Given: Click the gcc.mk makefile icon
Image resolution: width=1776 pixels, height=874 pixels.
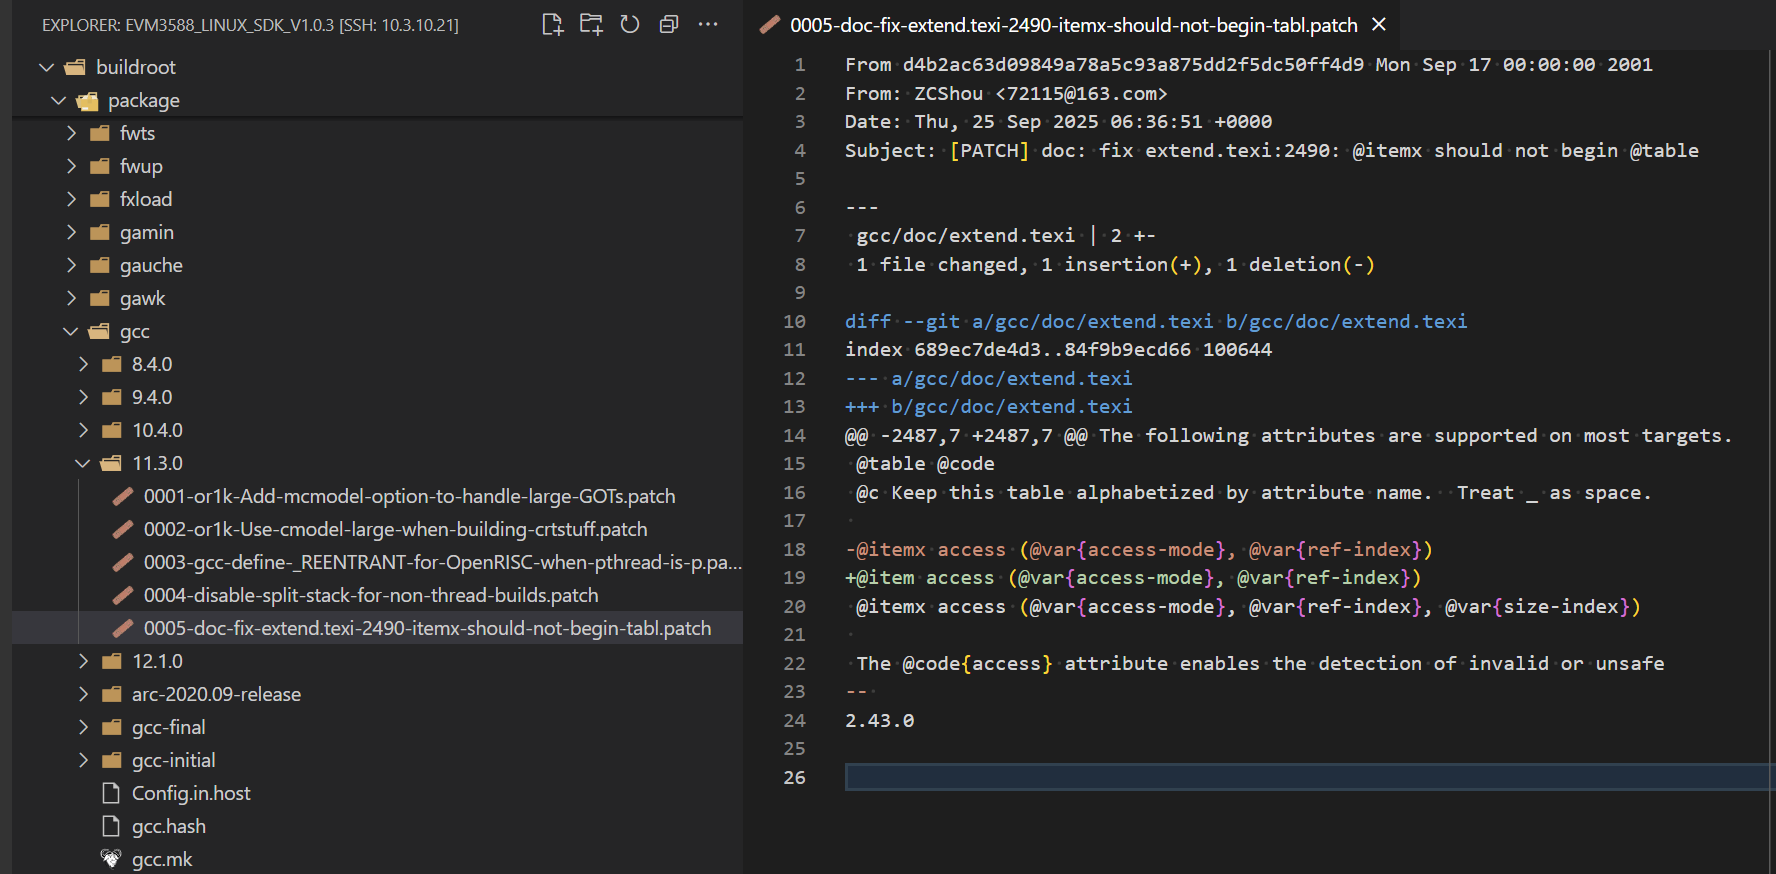Looking at the screenshot, I should pos(111,859).
